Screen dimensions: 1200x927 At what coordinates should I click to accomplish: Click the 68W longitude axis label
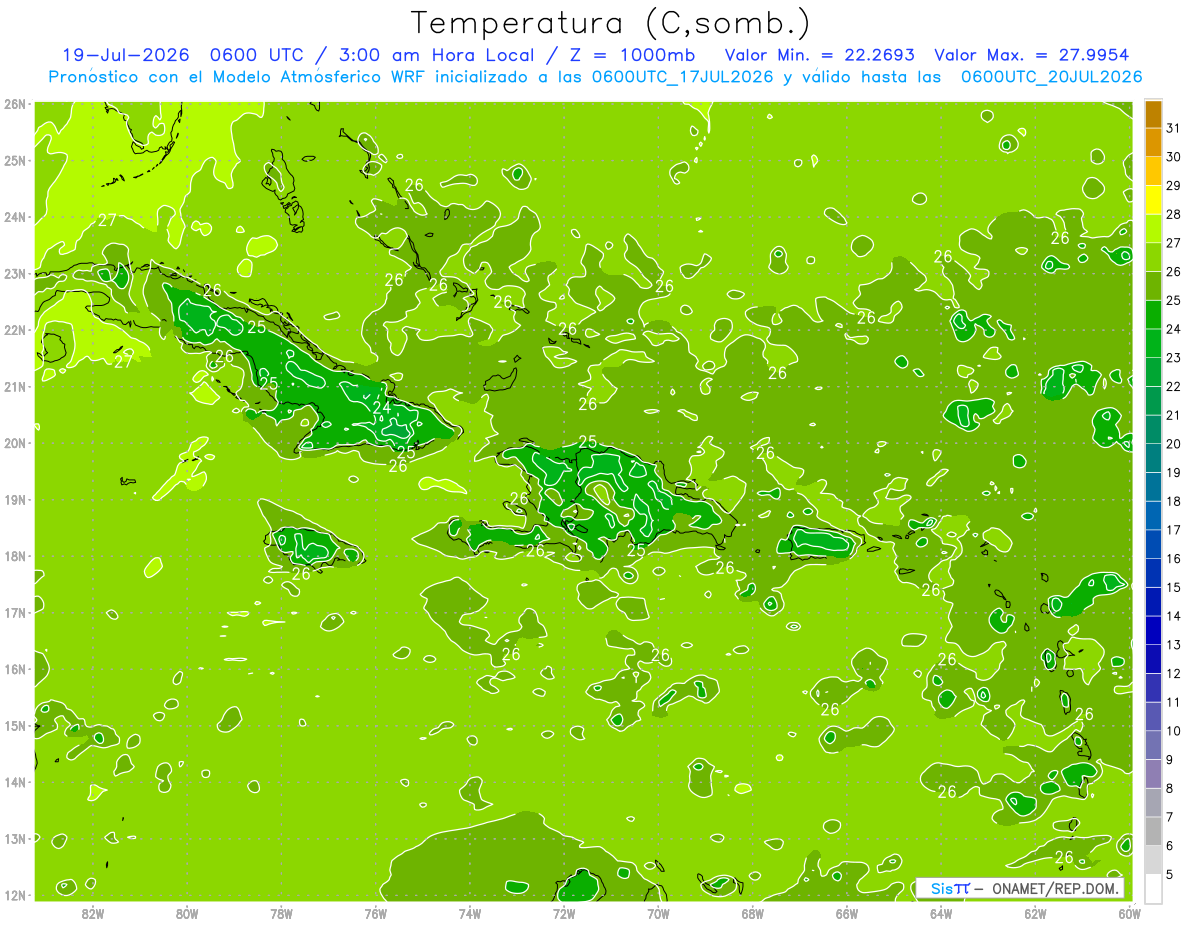(x=752, y=913)
